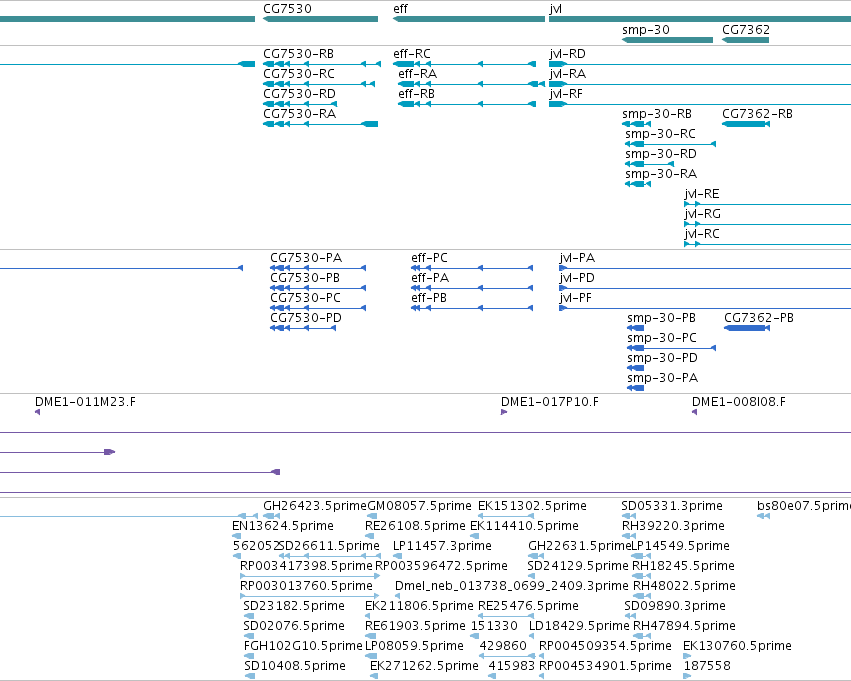Click the DME1-008I08.F marker
This screenshot has height=681, width=851.
(695, 412)
